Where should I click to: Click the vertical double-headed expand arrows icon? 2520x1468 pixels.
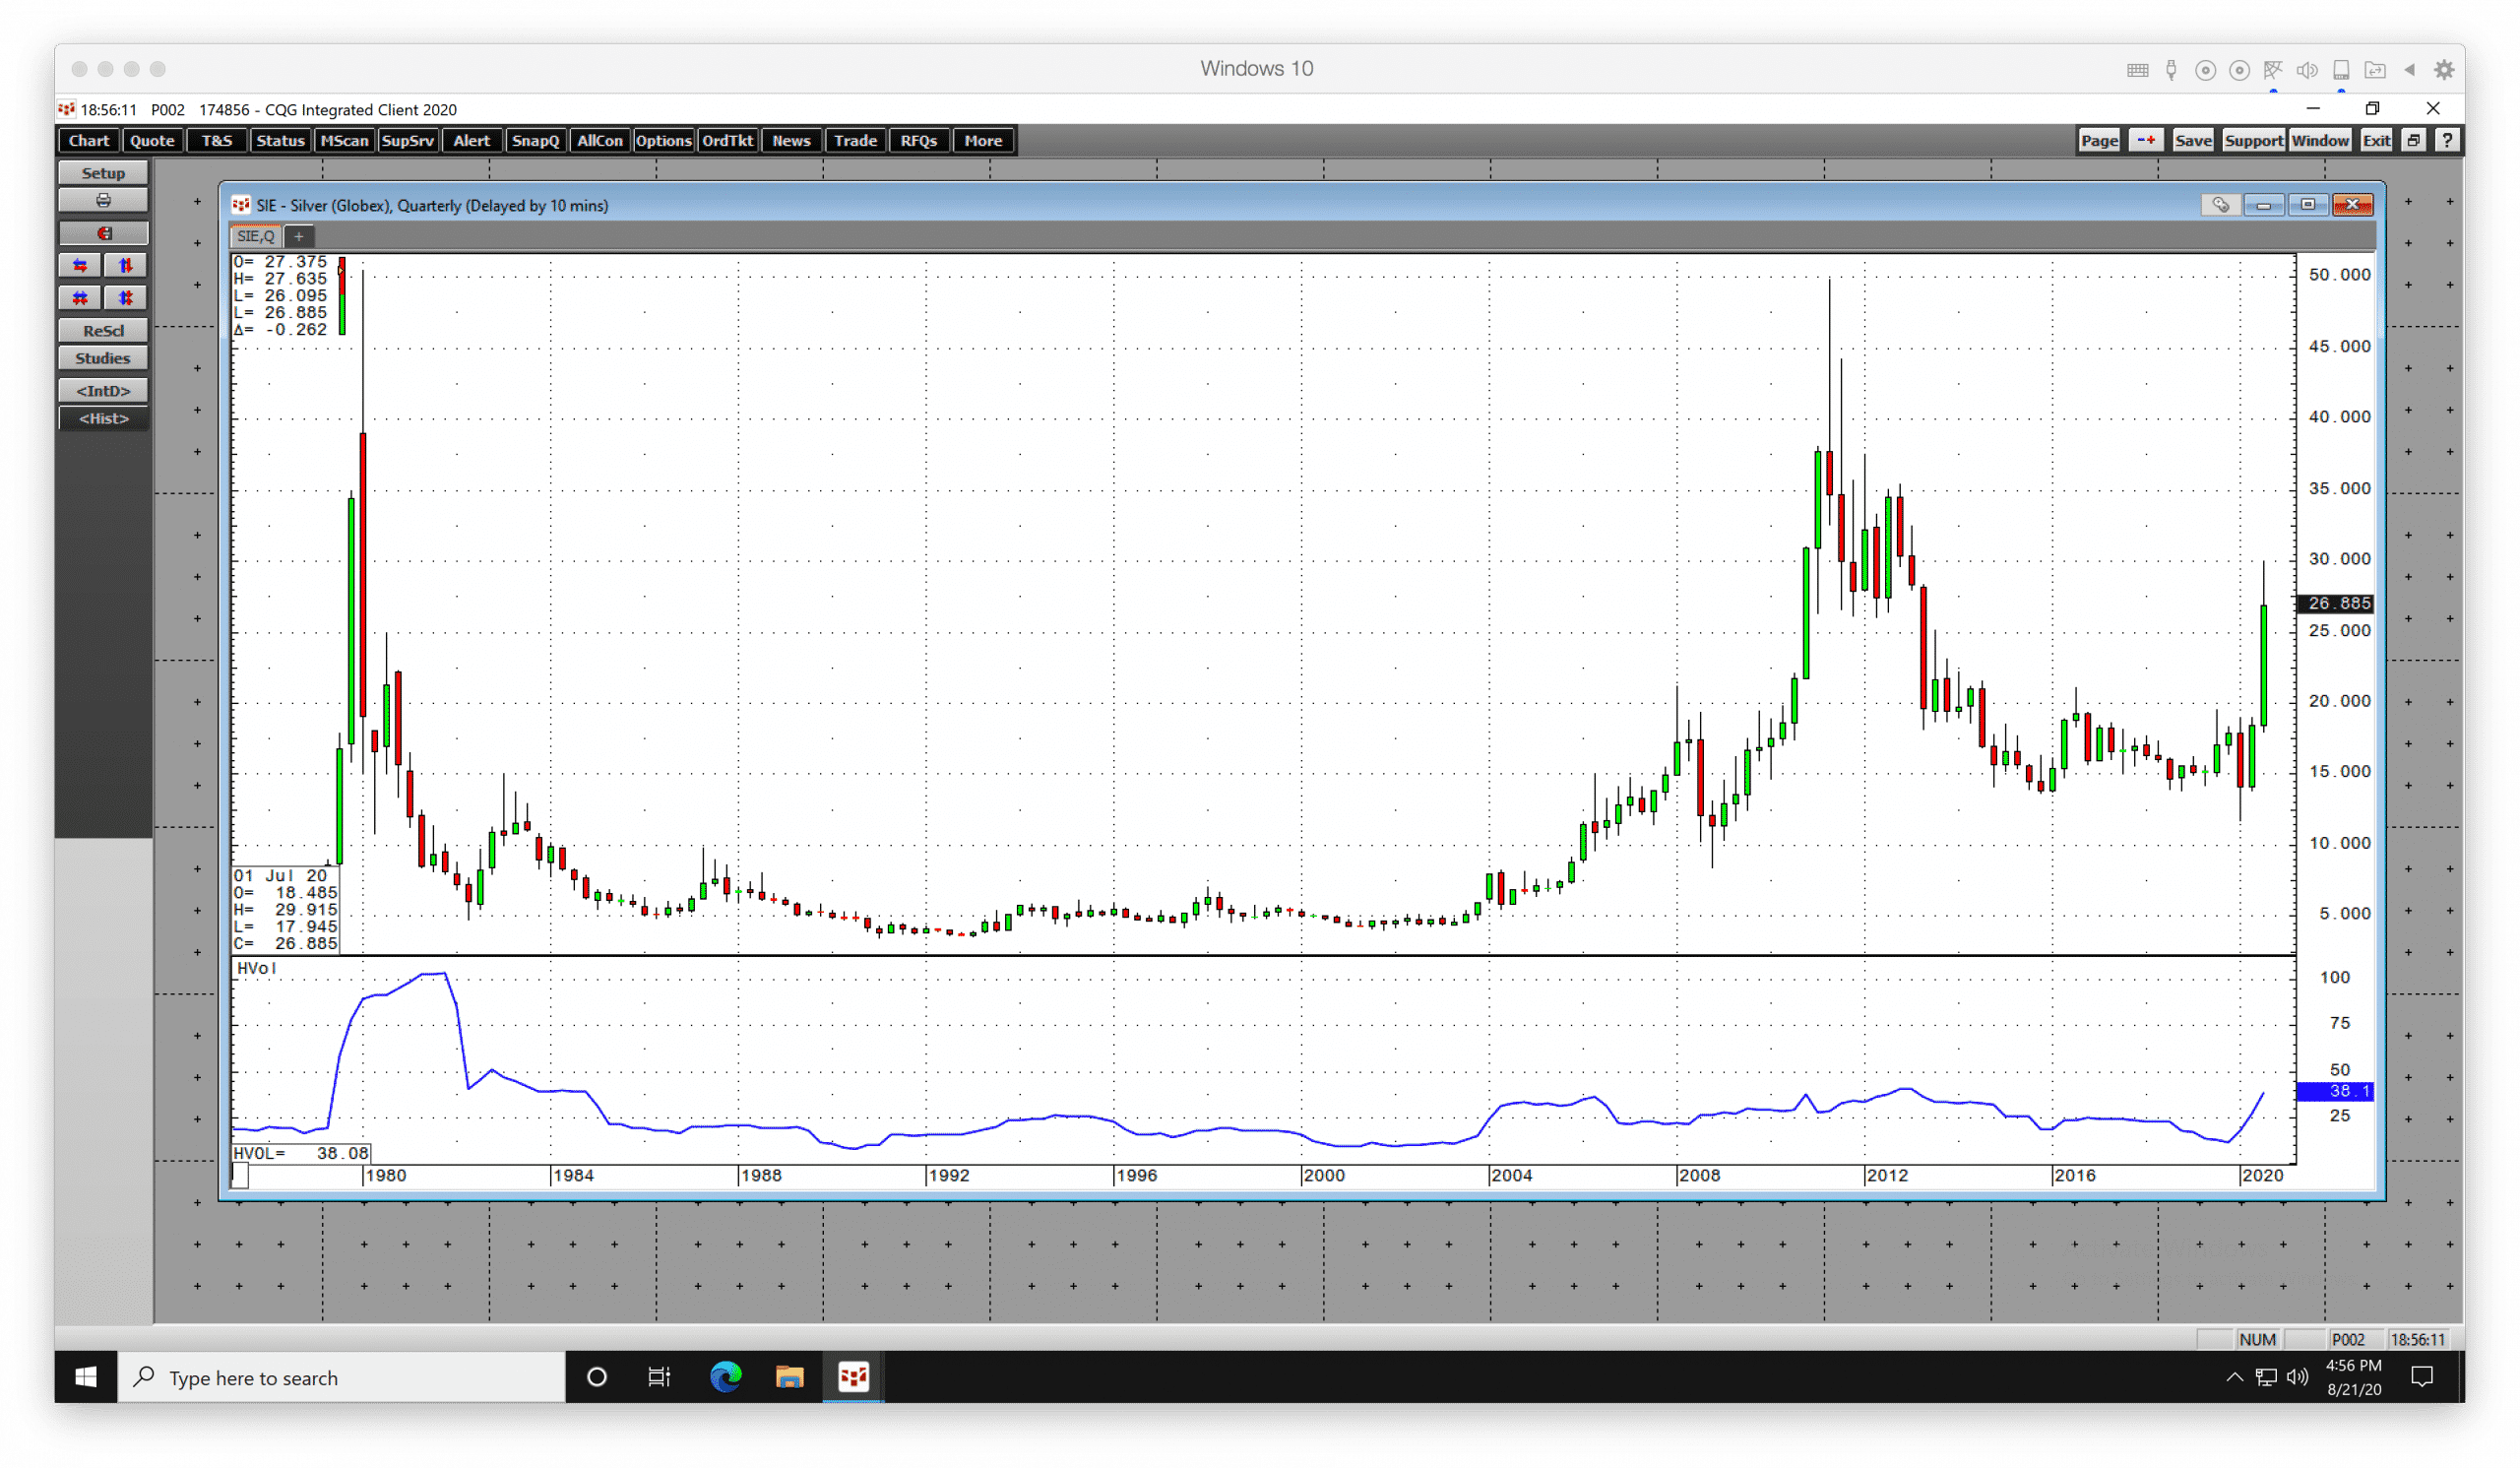point(125,298)
